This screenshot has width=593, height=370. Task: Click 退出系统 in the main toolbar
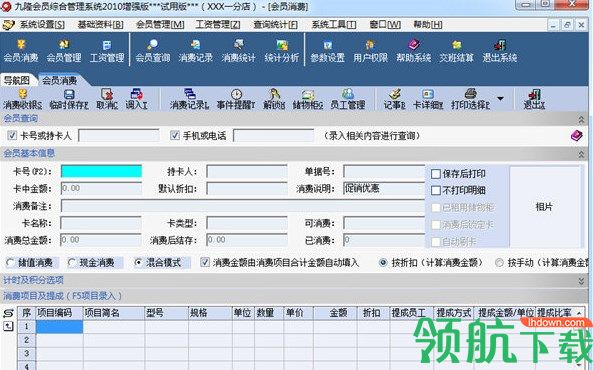500,51
